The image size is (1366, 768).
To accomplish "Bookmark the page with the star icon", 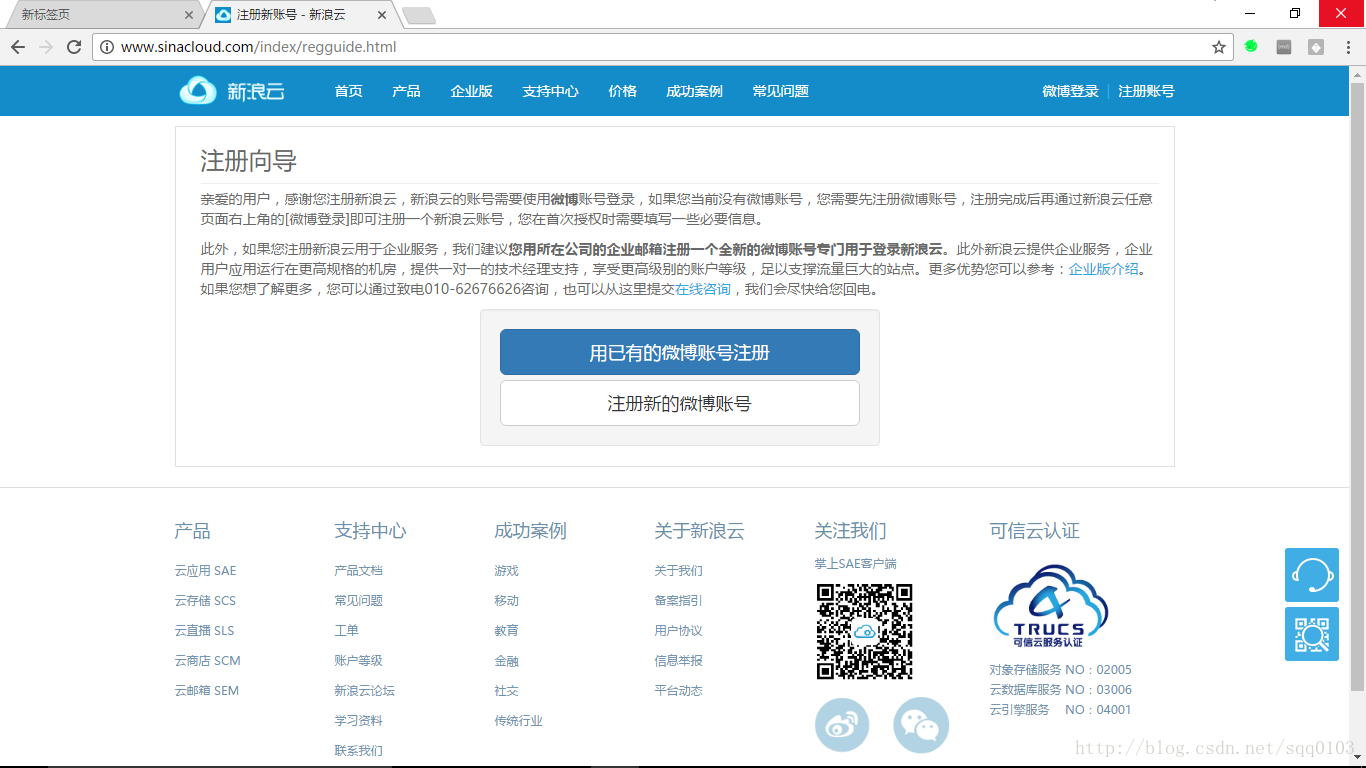I will coord(1219,47).
